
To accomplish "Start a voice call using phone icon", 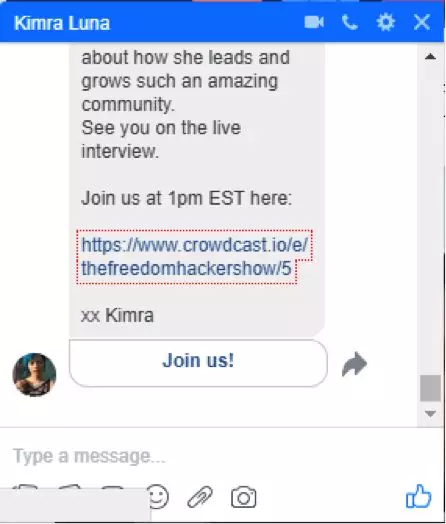I will (x=350, y=23).
